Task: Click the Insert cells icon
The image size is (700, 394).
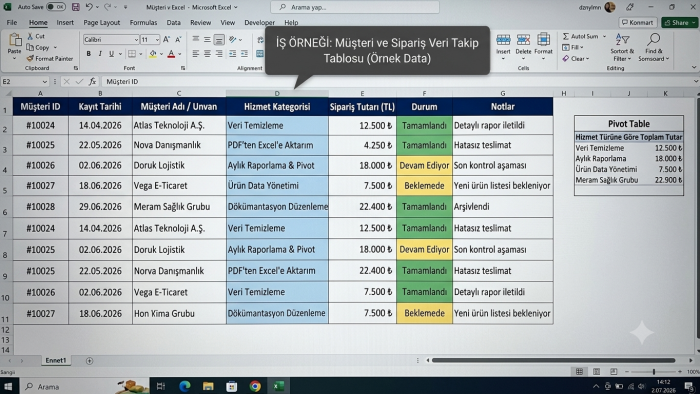Action: coord(503,40)
